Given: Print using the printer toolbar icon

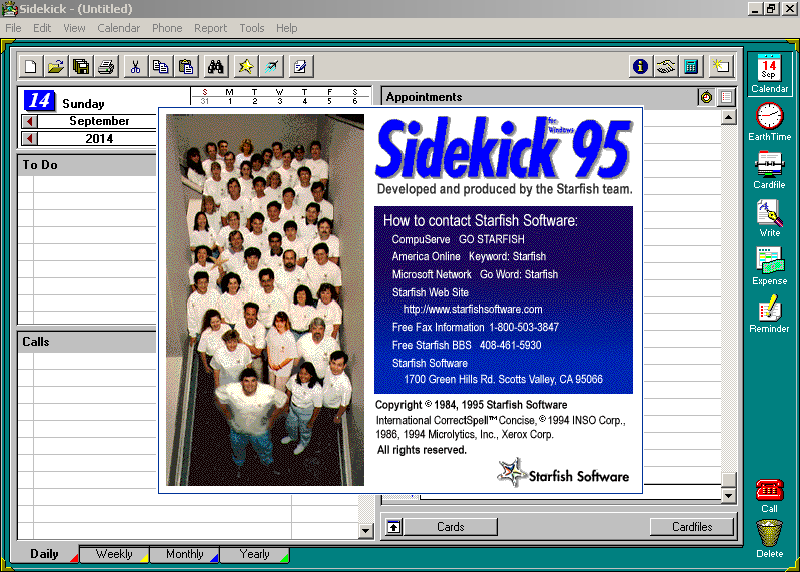Looking at the screenshot, I should tap(106, 66).
